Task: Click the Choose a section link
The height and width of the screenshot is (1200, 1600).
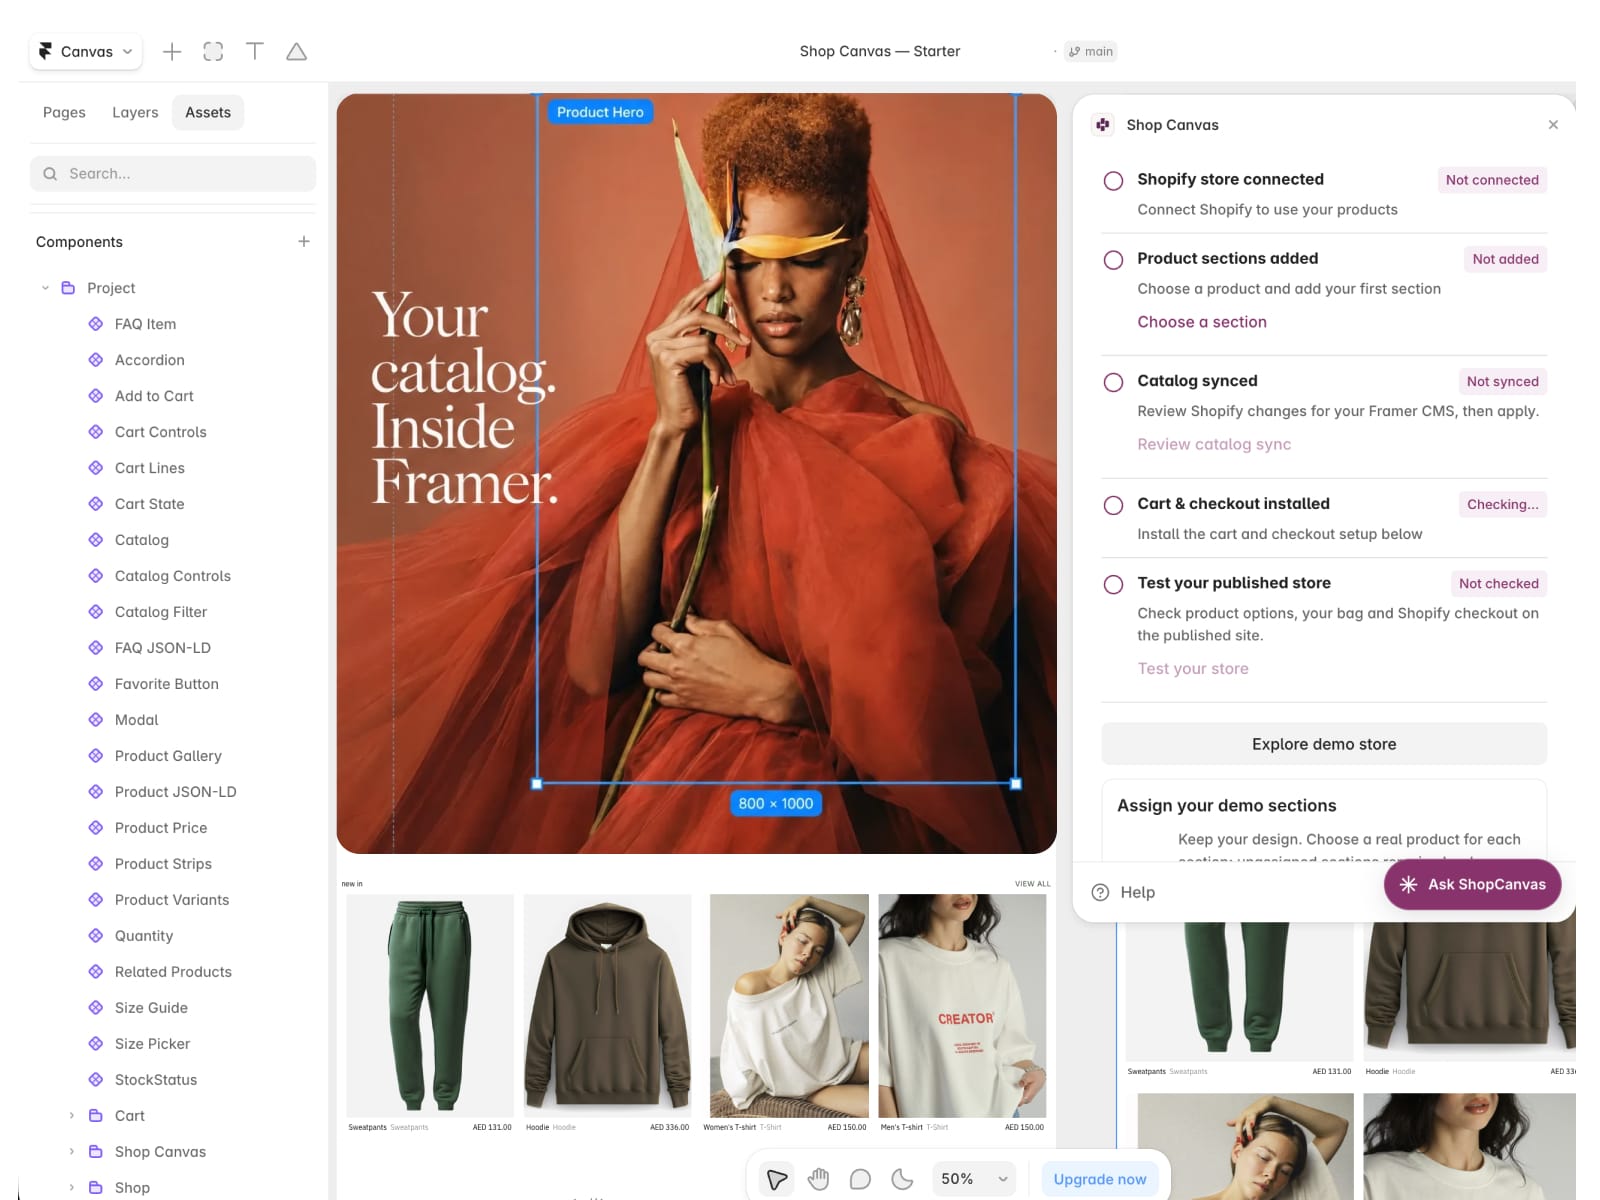Action: click(x=1202, y=322)
